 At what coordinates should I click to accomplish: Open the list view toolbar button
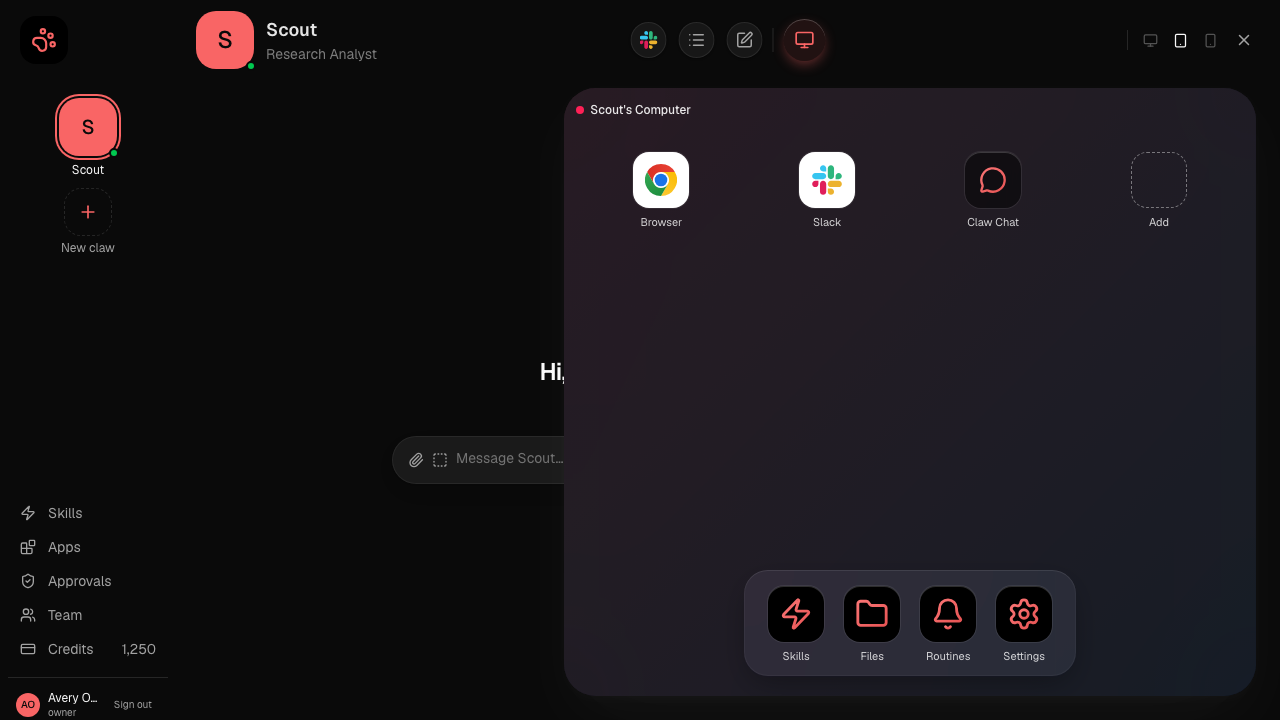697,40
